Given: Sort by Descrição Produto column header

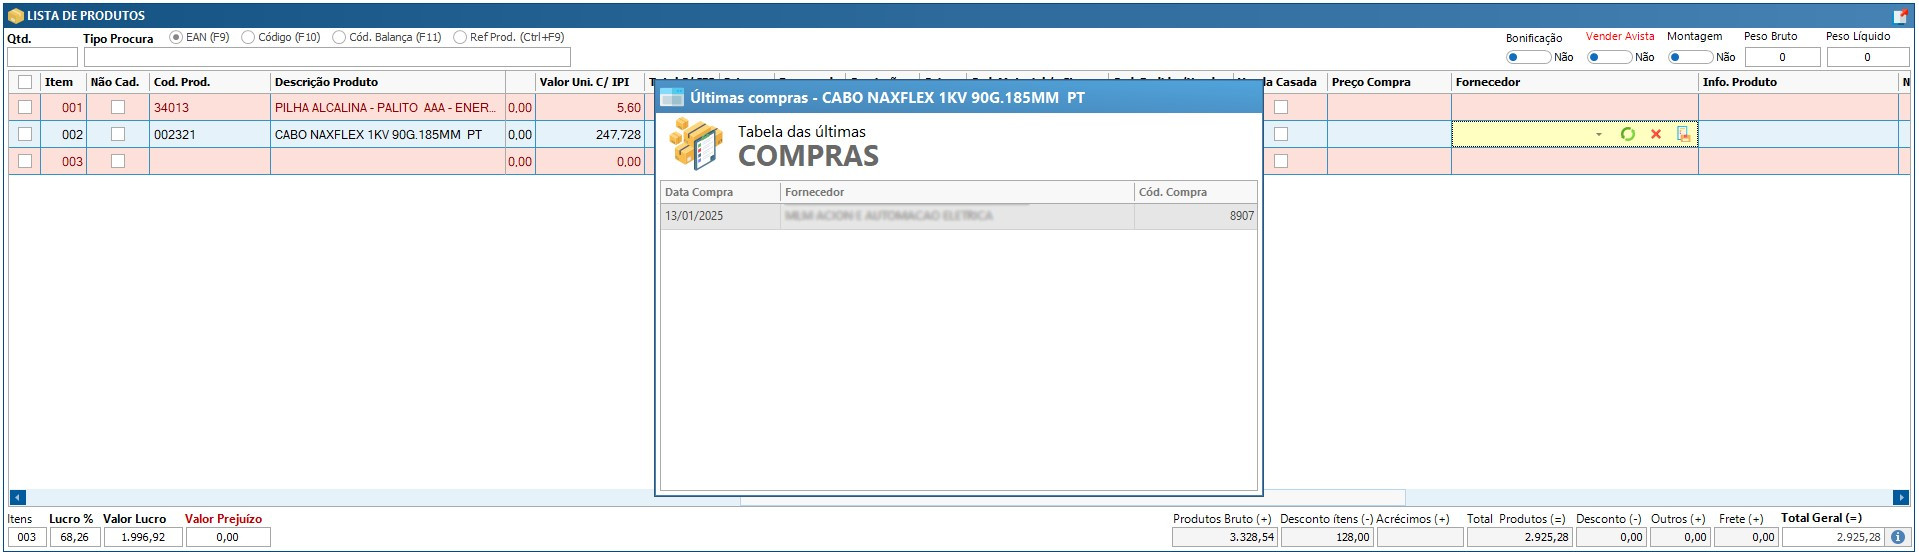Looking at the screenshot, I should [x=388, y=82].
